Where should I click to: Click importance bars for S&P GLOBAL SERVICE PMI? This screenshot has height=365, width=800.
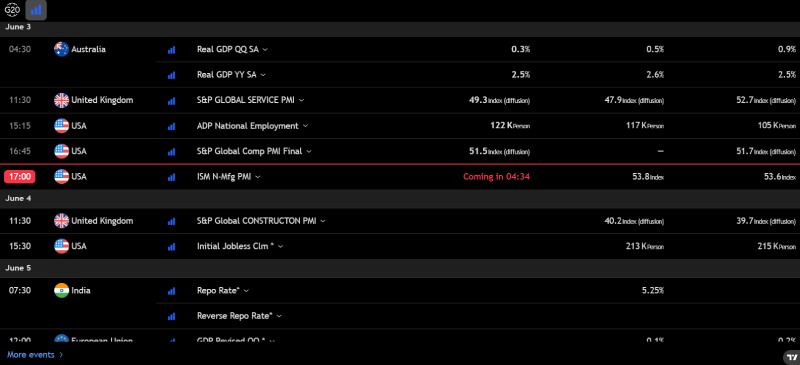(171, 101)
